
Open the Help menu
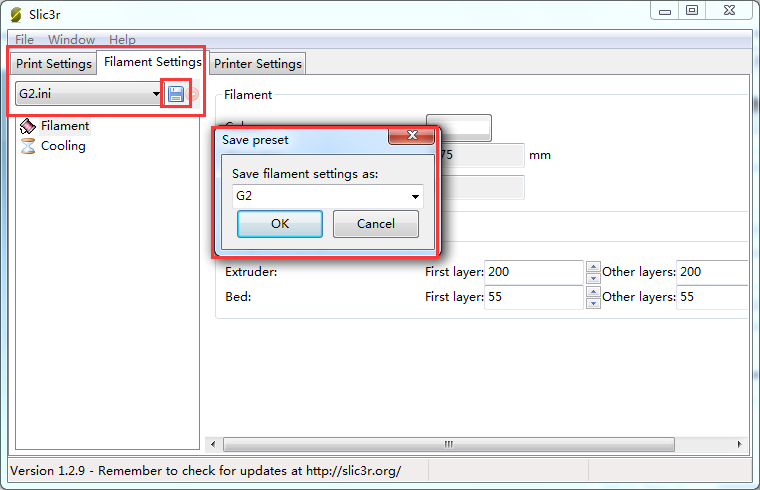pyautogui.click(x=122, y=40)
